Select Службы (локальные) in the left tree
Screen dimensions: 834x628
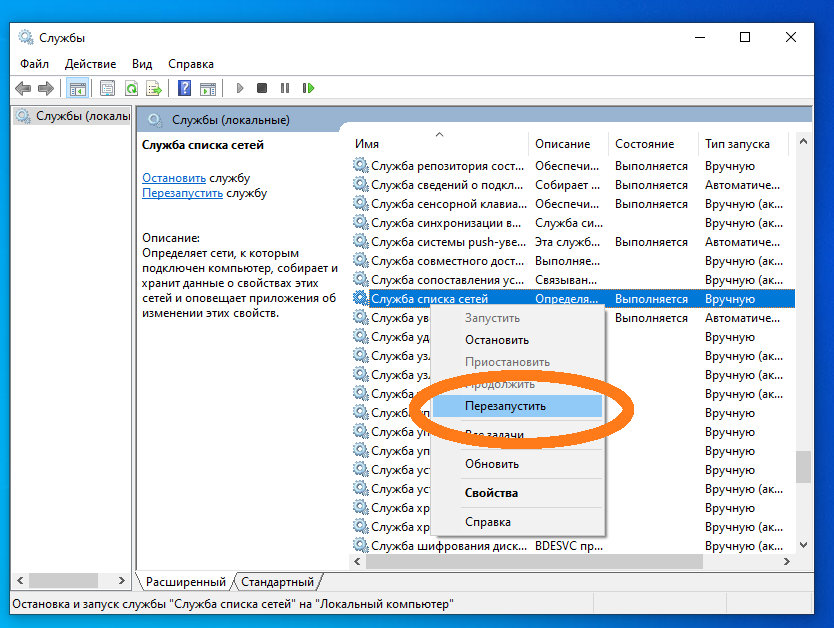point(82,116)
